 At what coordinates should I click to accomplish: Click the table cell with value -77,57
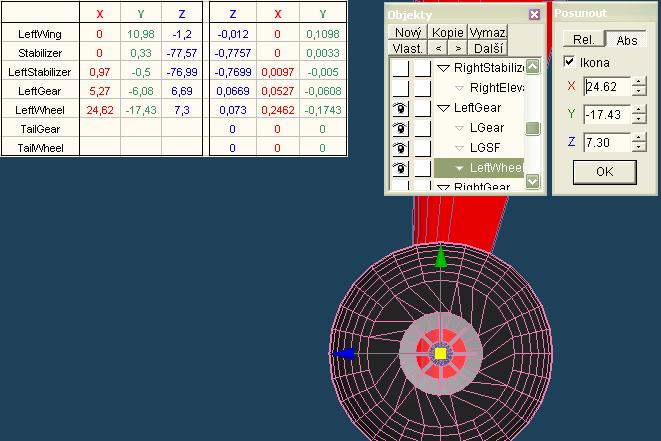point(182,53)
